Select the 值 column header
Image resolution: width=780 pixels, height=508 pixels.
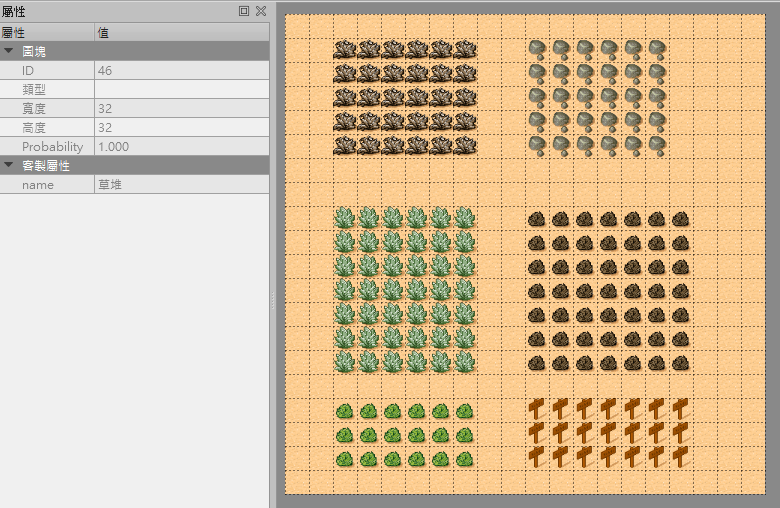pyautogui.click(x=182, y=32)
